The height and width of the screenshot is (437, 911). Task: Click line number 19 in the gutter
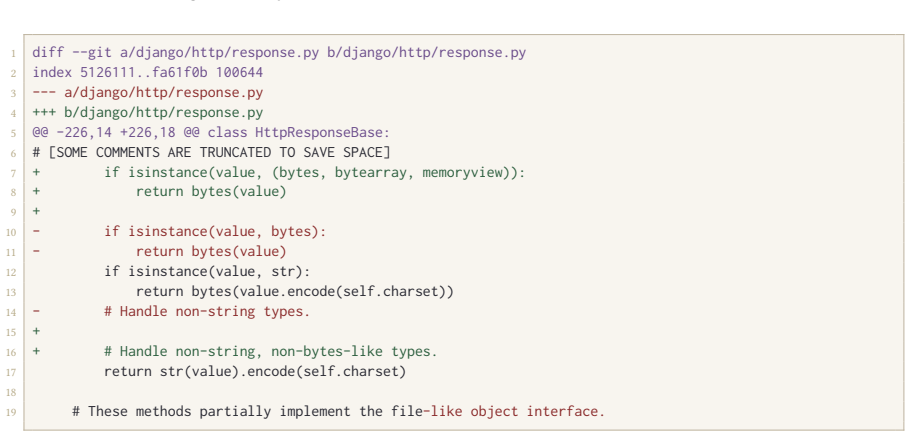(x=12, y=413)
